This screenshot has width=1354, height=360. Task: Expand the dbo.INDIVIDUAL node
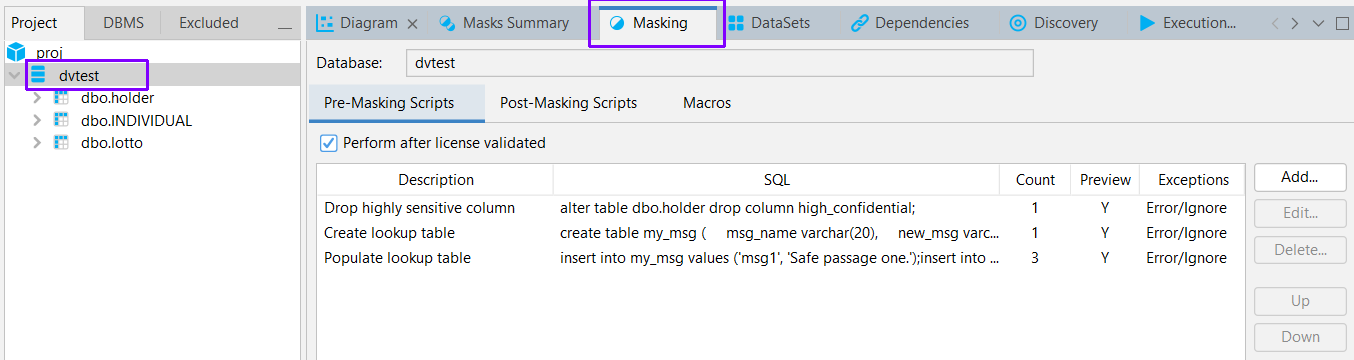tap(37, 120)
